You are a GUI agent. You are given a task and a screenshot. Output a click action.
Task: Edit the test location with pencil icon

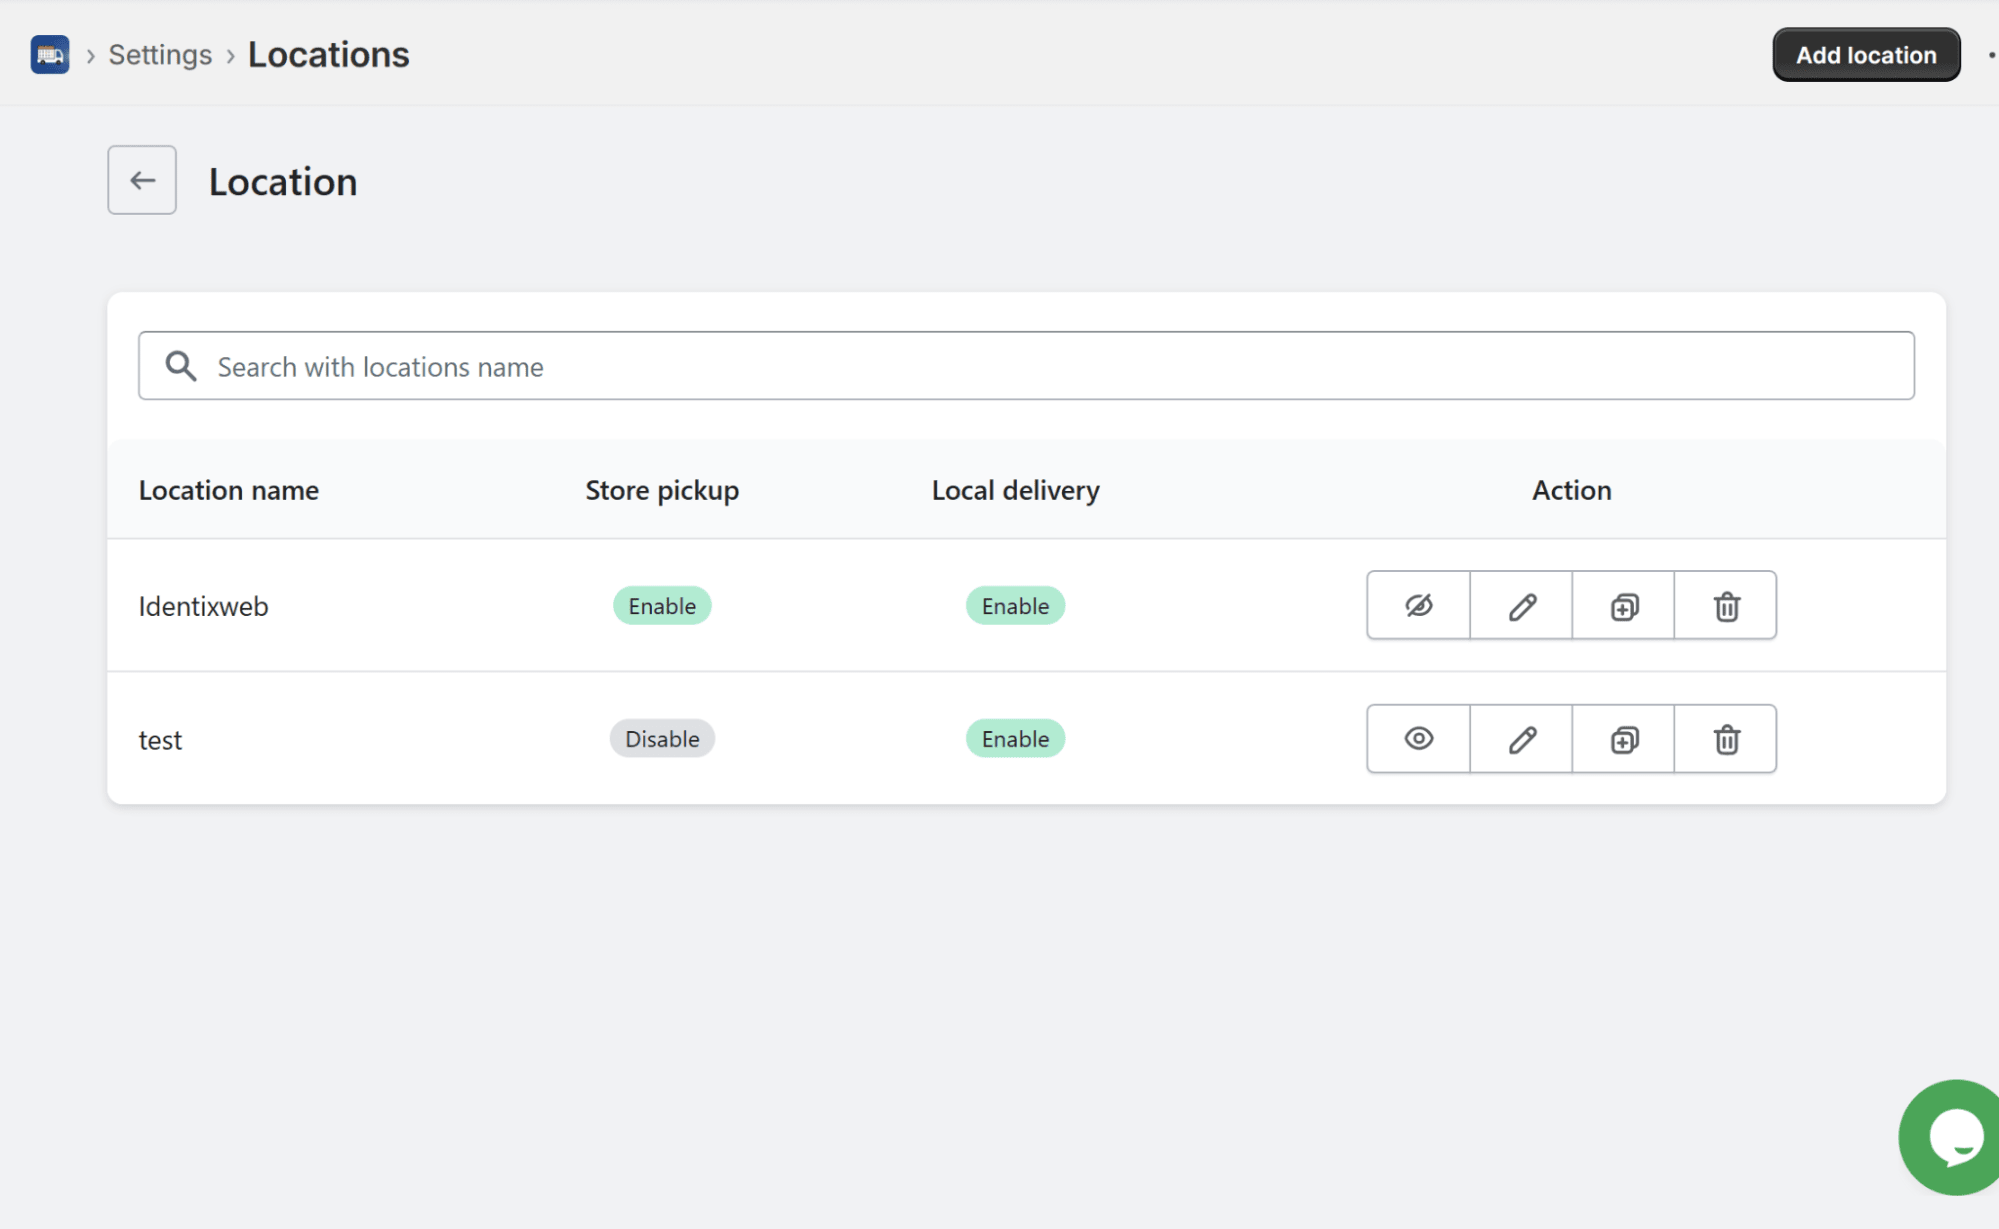pyautogui.click(x=1521, y=739)
